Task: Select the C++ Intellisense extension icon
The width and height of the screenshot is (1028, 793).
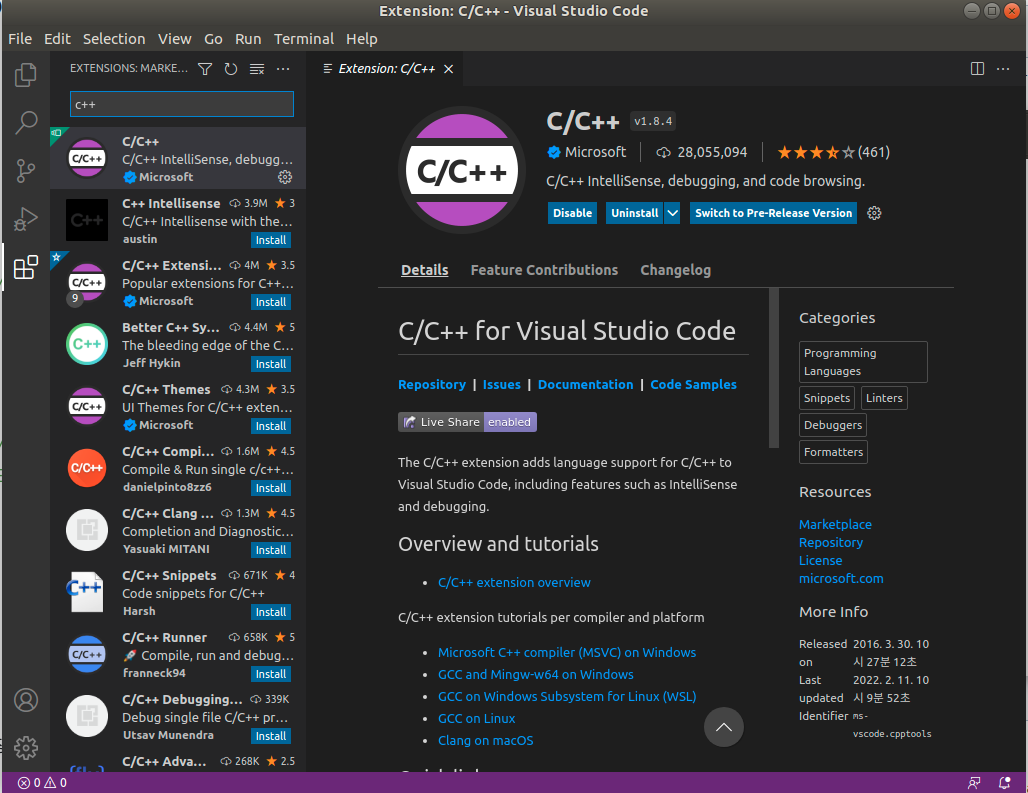Action: pyautogui.click(x=87, y=220)
